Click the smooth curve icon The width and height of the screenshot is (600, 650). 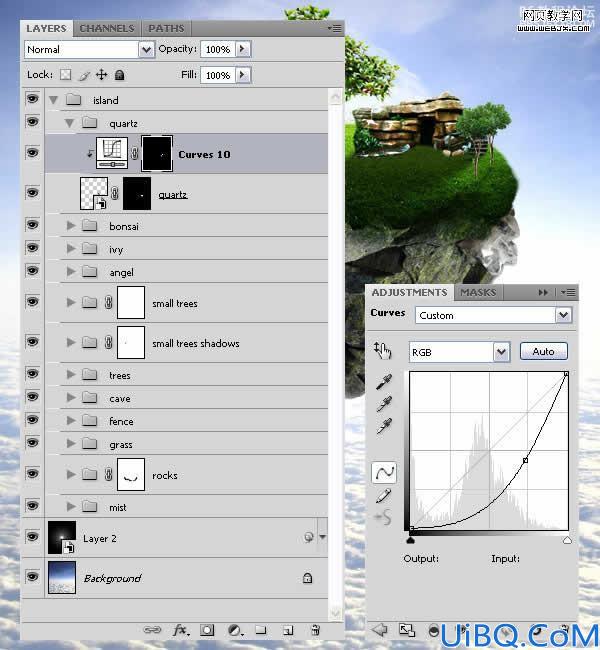(x=383, y=517)
